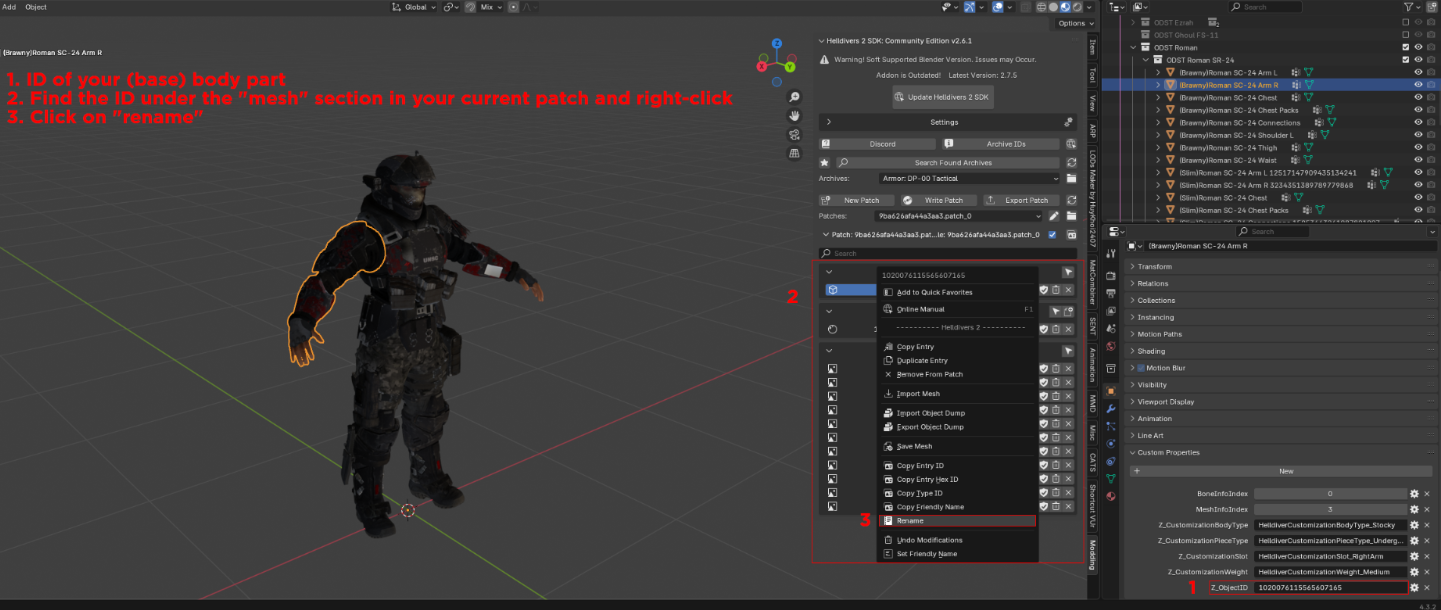Click the outliner filter funnel icon
Image resolution: width=1441 pixels, height=610 pixels.
[x=1409, y=7]
